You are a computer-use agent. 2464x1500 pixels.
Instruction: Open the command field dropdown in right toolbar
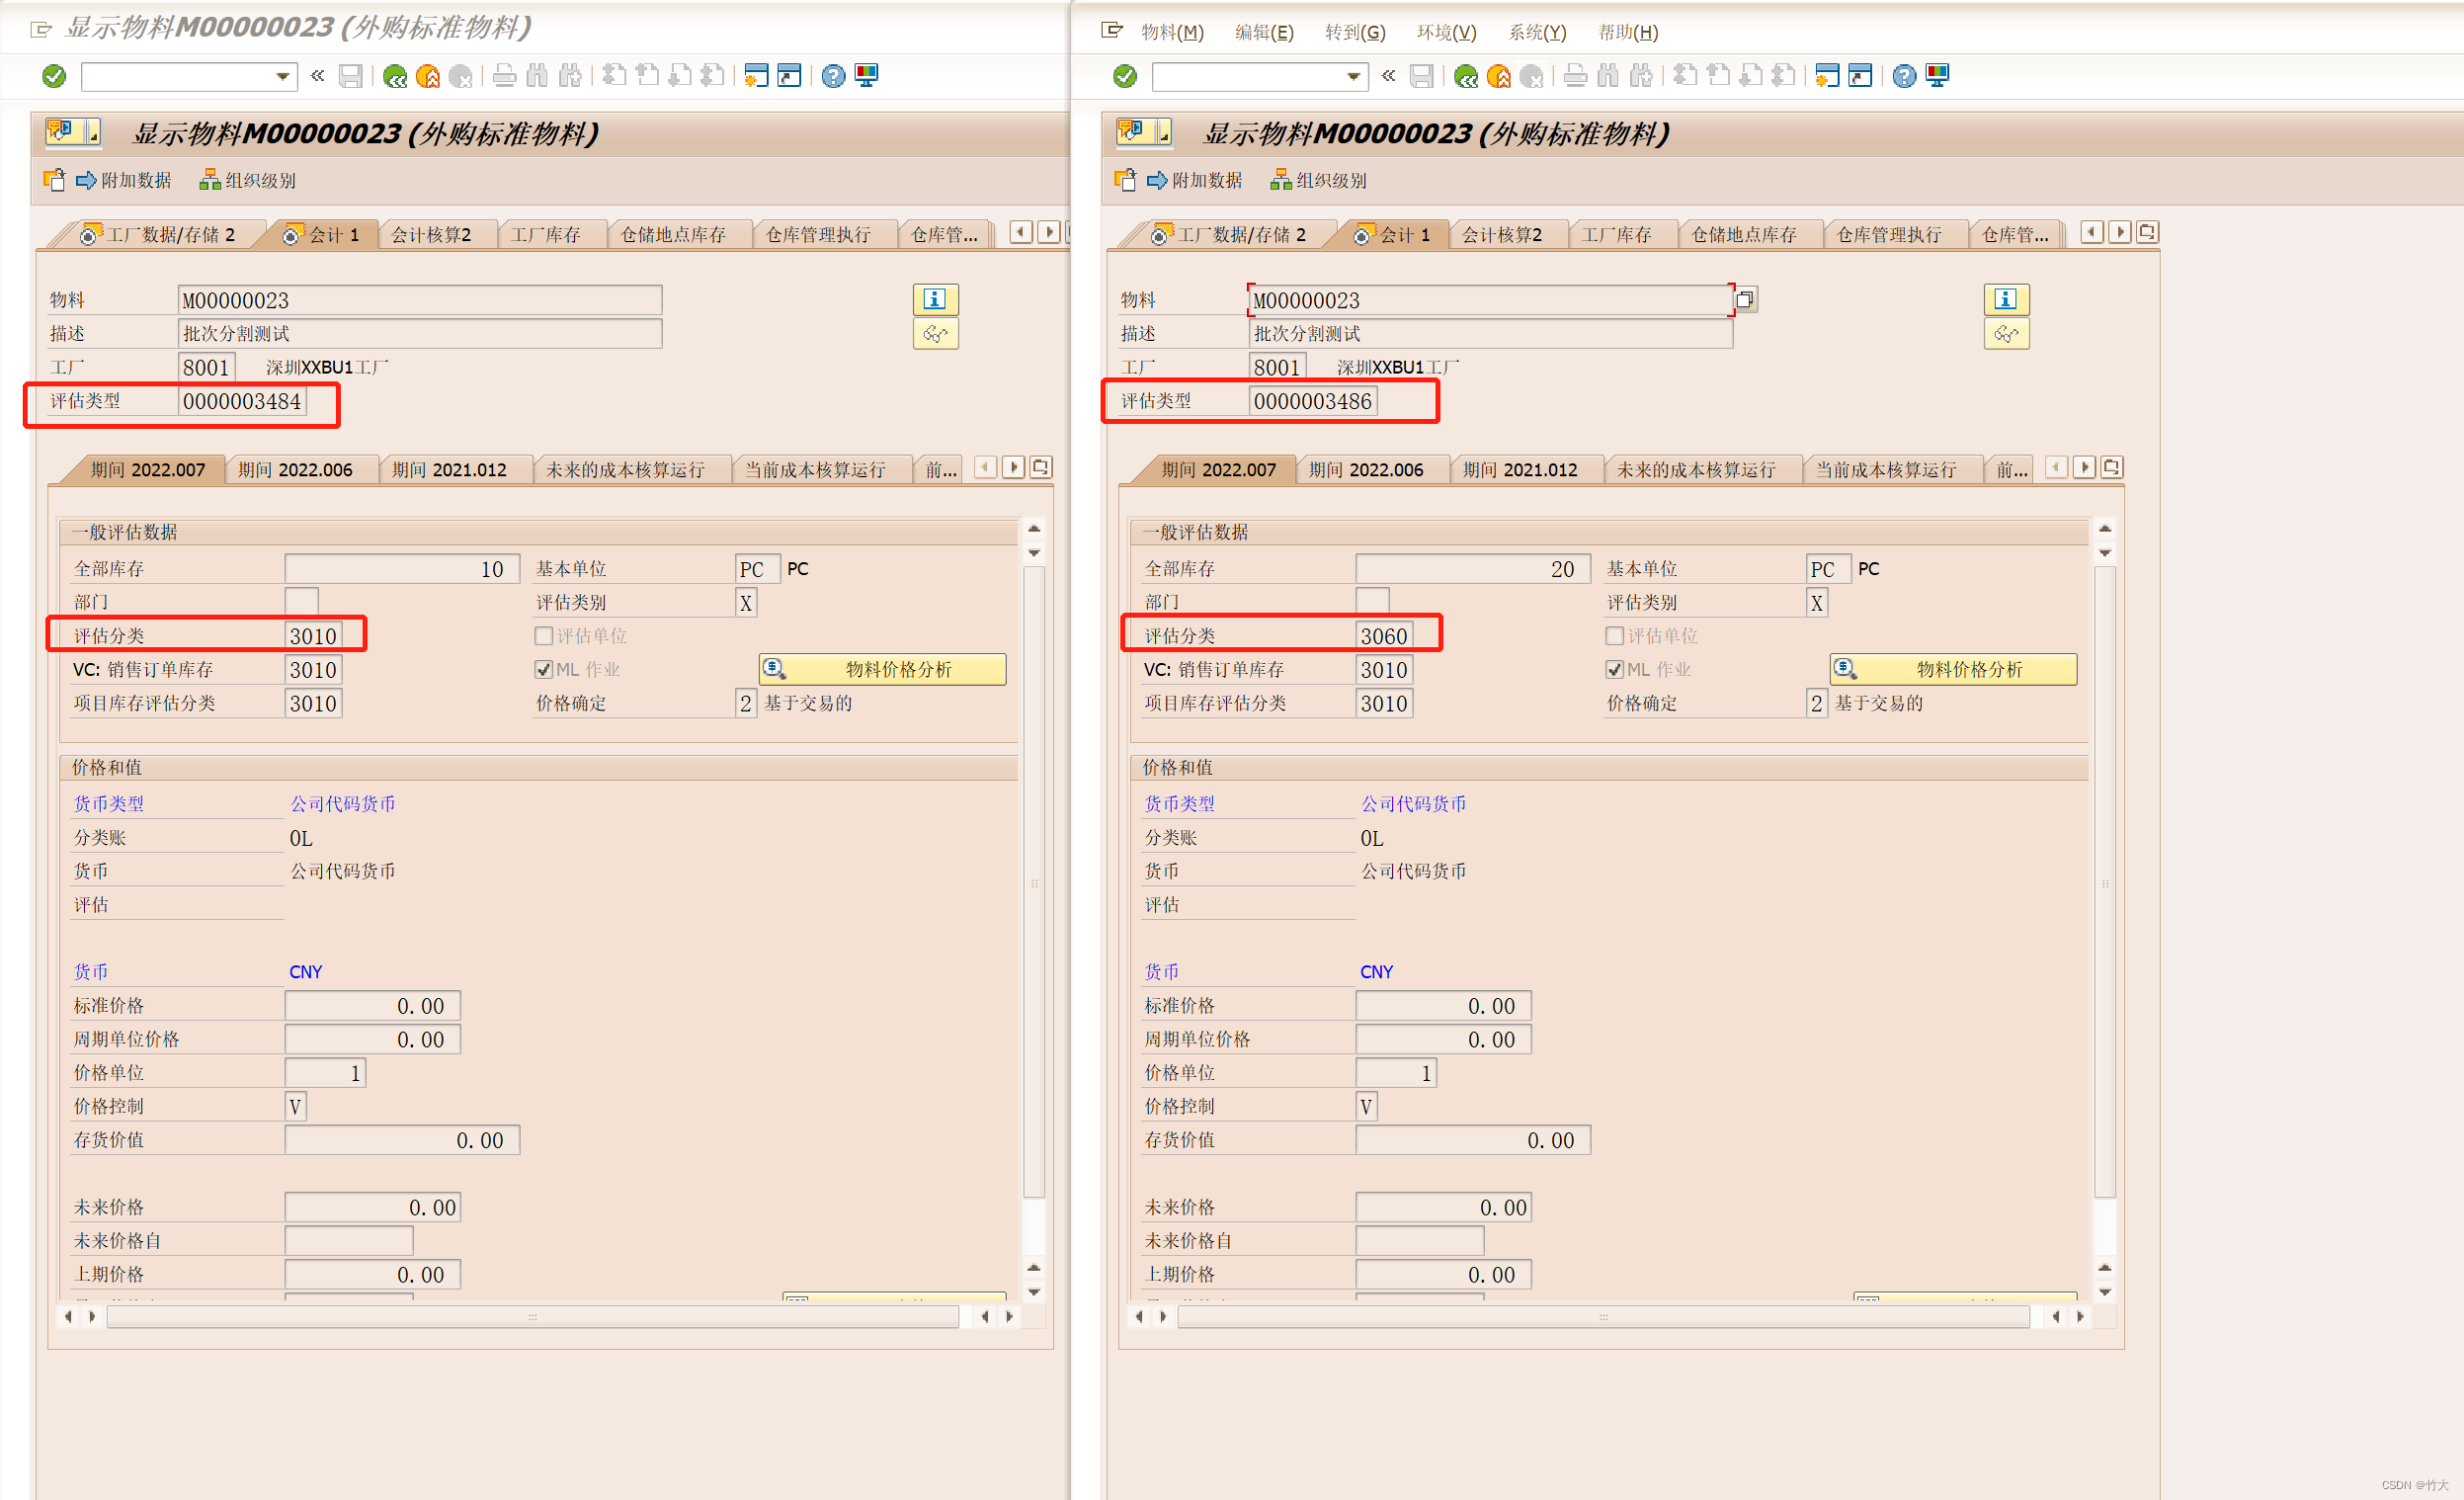pyautogui.click(x=1353, y=76)
